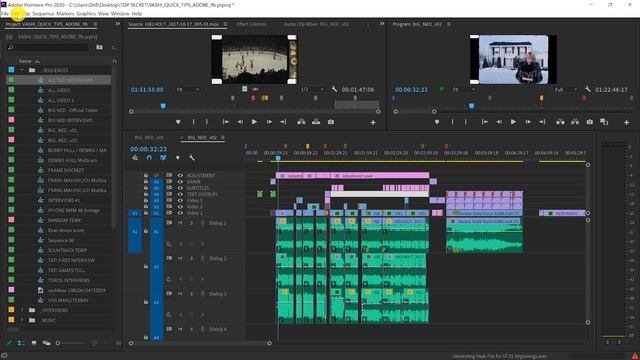
Task: Open Program monitor Fit zoom dropdown
Action: click(463, 89)
